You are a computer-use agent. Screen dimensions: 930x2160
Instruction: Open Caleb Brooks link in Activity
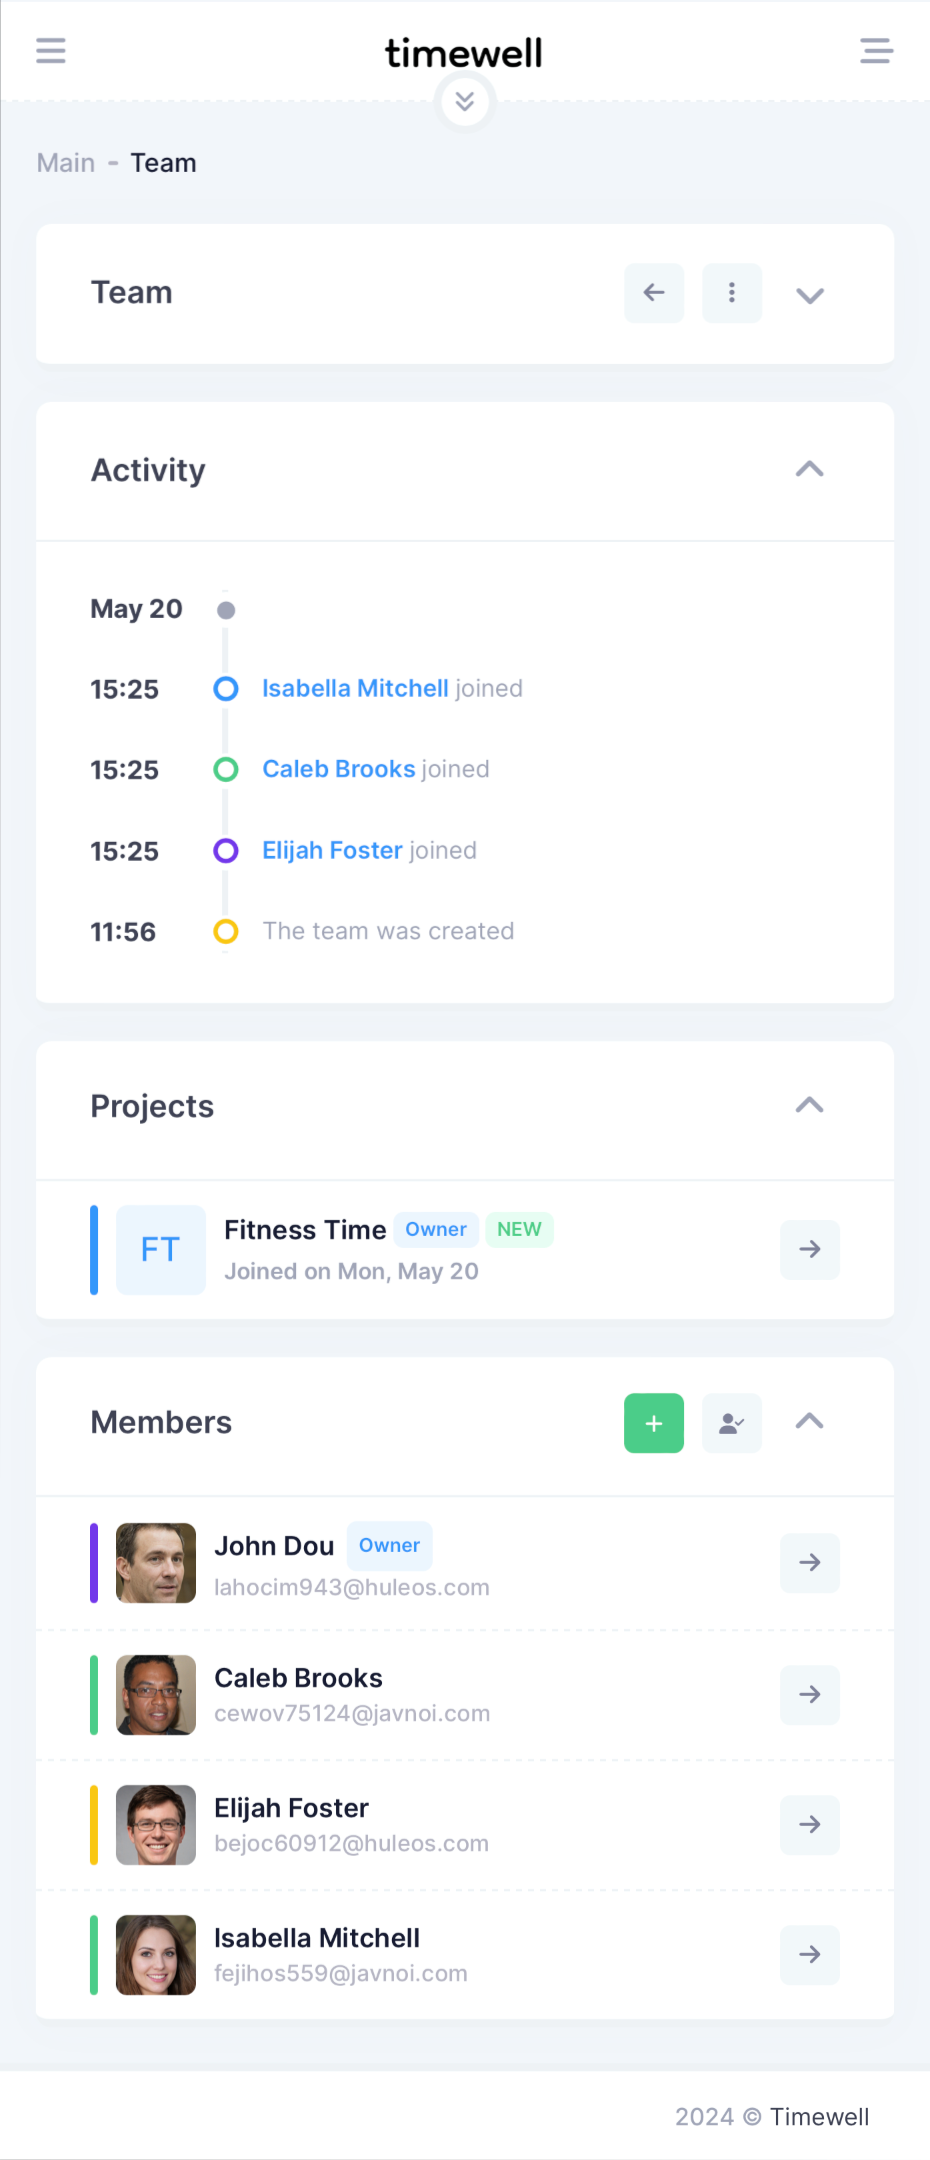[x=338, y=769]
